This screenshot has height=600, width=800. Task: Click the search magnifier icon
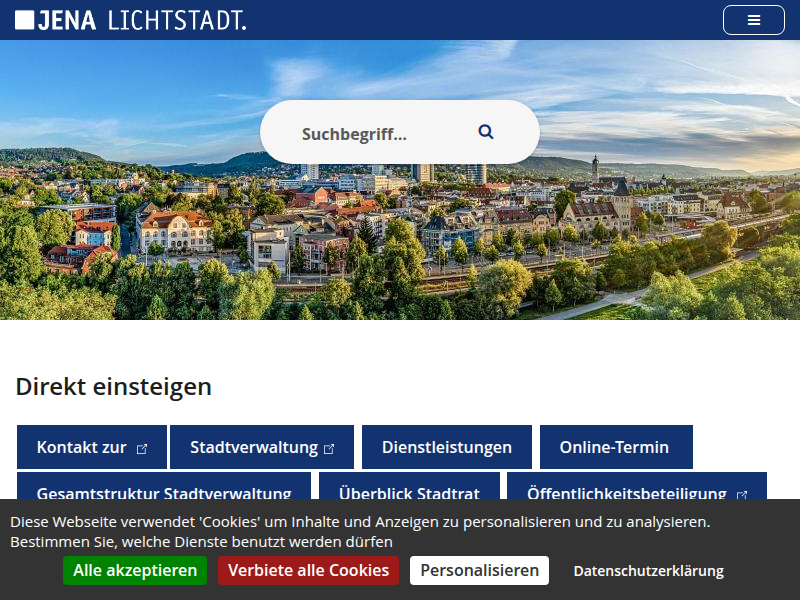pos(486,131)
